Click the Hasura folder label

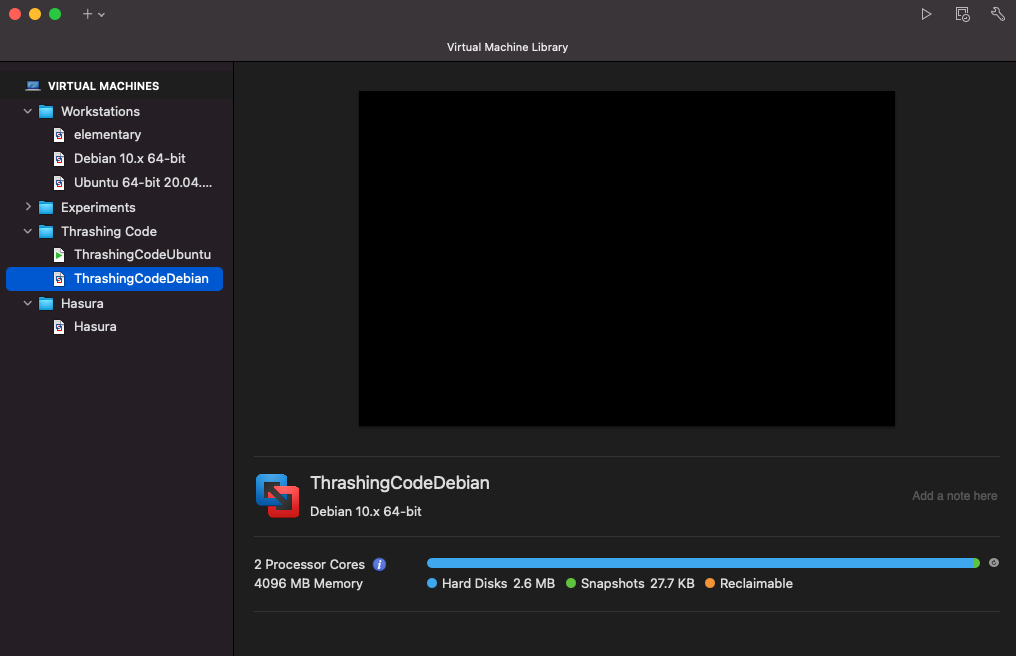tap(82, 303)
